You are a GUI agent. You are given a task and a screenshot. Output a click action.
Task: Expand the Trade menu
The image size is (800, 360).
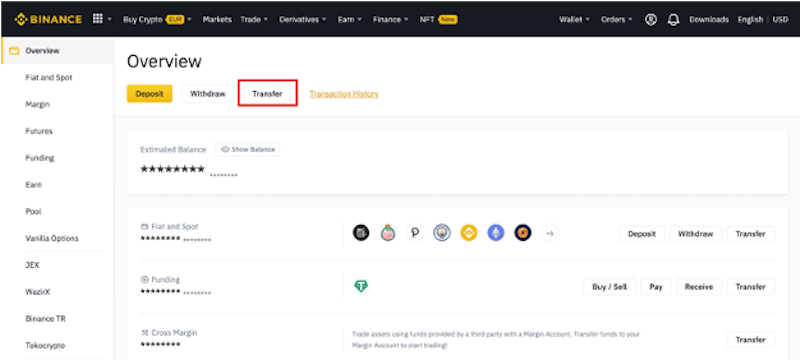pos(254,19)
